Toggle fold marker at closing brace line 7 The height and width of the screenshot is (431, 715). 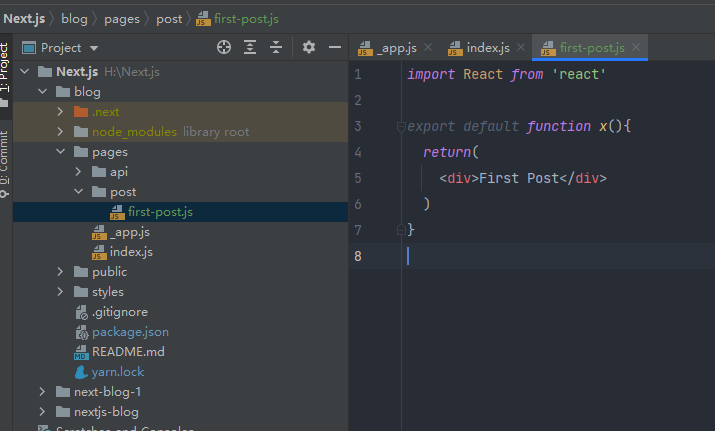point(401,229)
